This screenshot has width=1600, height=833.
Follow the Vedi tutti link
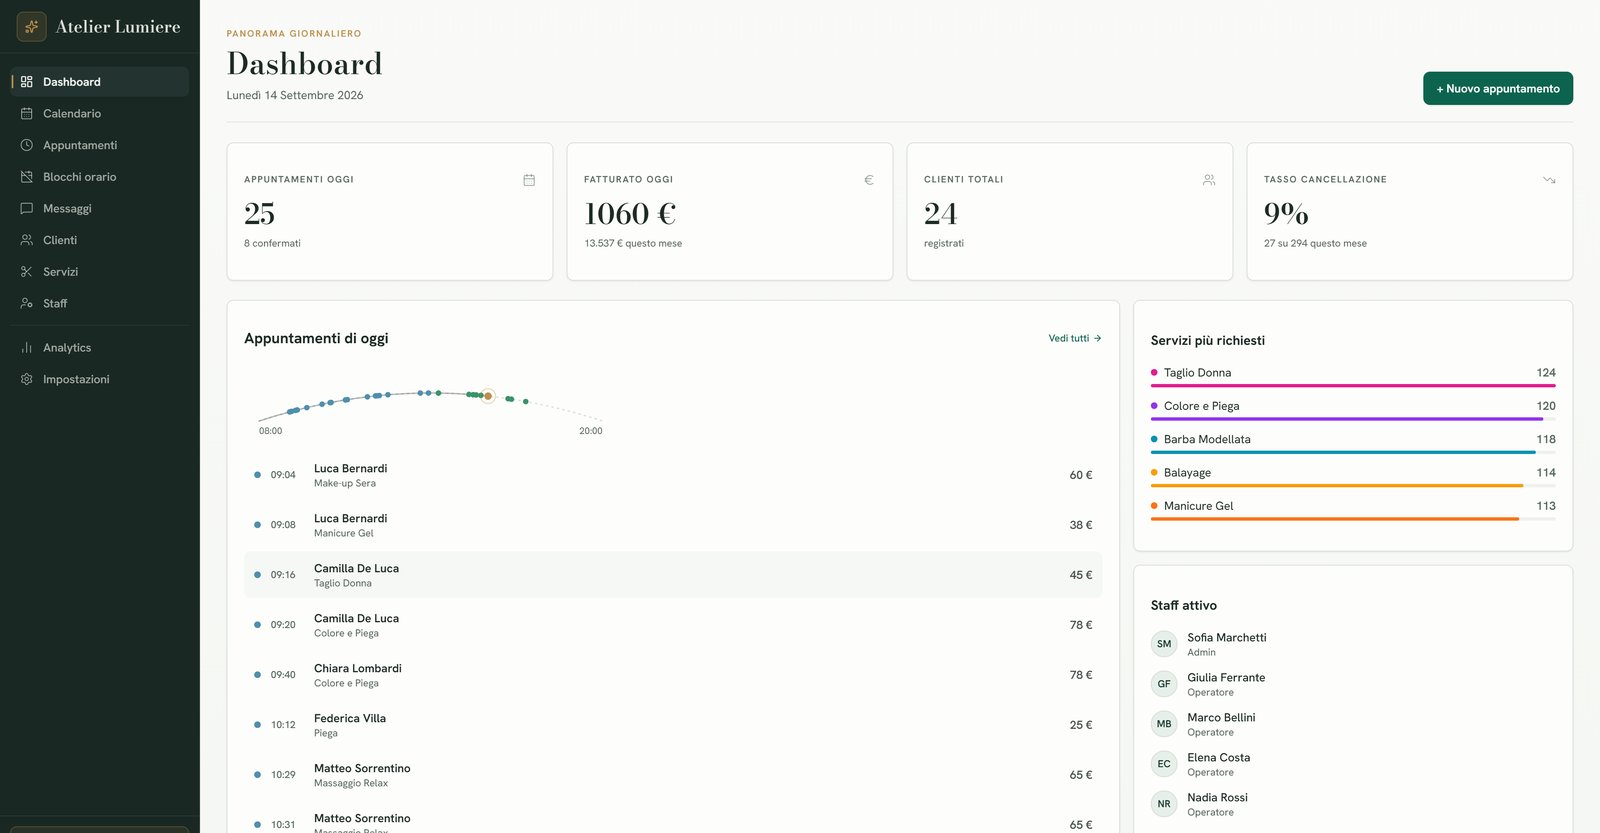[1075, 338]
